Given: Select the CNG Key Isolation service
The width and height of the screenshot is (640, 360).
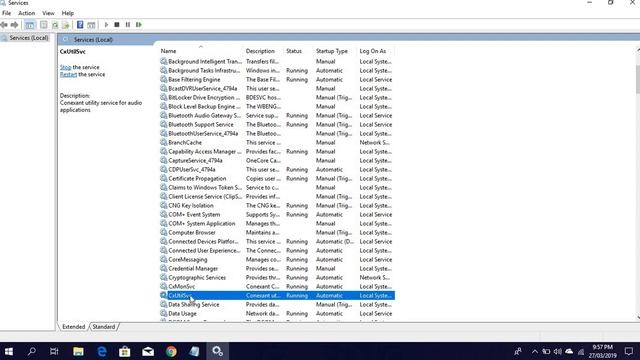Looking at the screenshot, I should click(276, 205).
